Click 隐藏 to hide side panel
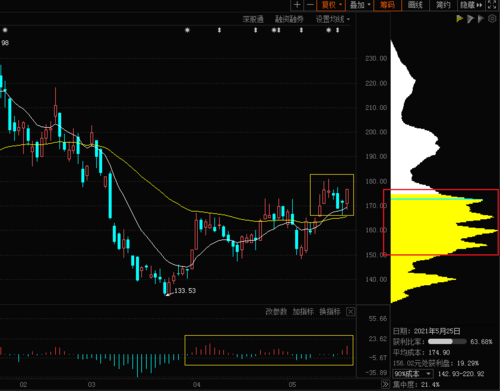 coord(471,5)
